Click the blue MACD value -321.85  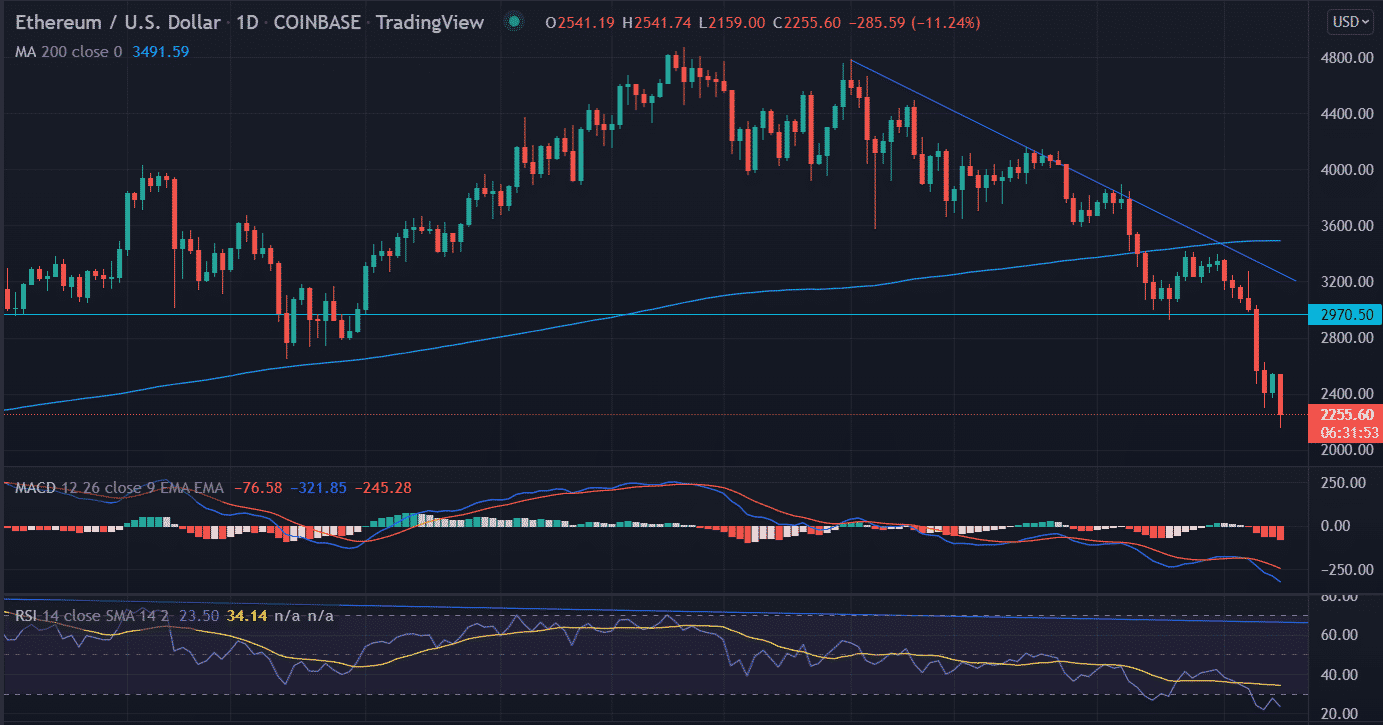[x=318, y=488]
